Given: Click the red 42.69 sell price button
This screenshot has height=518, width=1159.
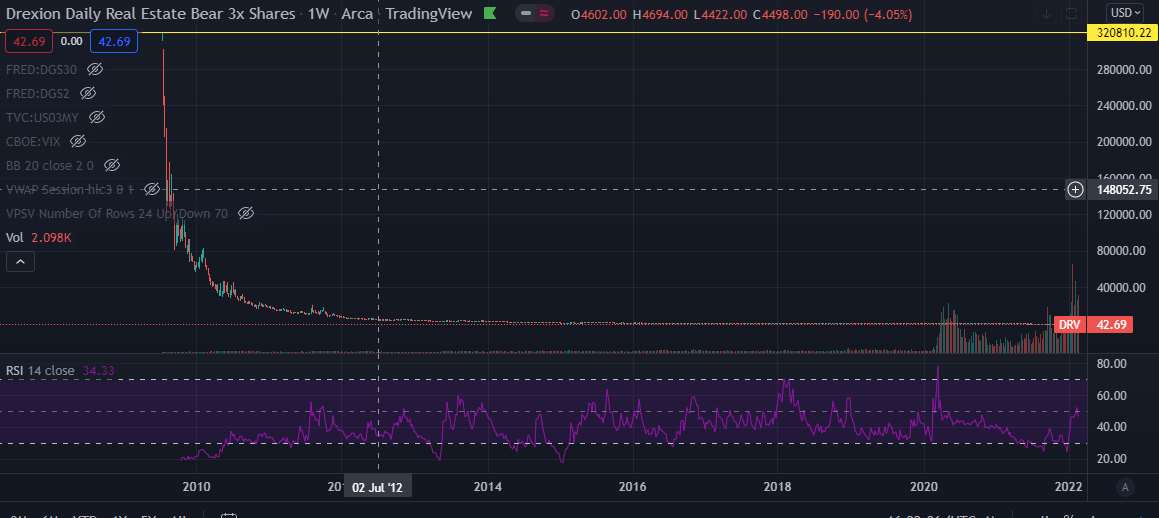Looking at the screenshot, I should (28, 41).
